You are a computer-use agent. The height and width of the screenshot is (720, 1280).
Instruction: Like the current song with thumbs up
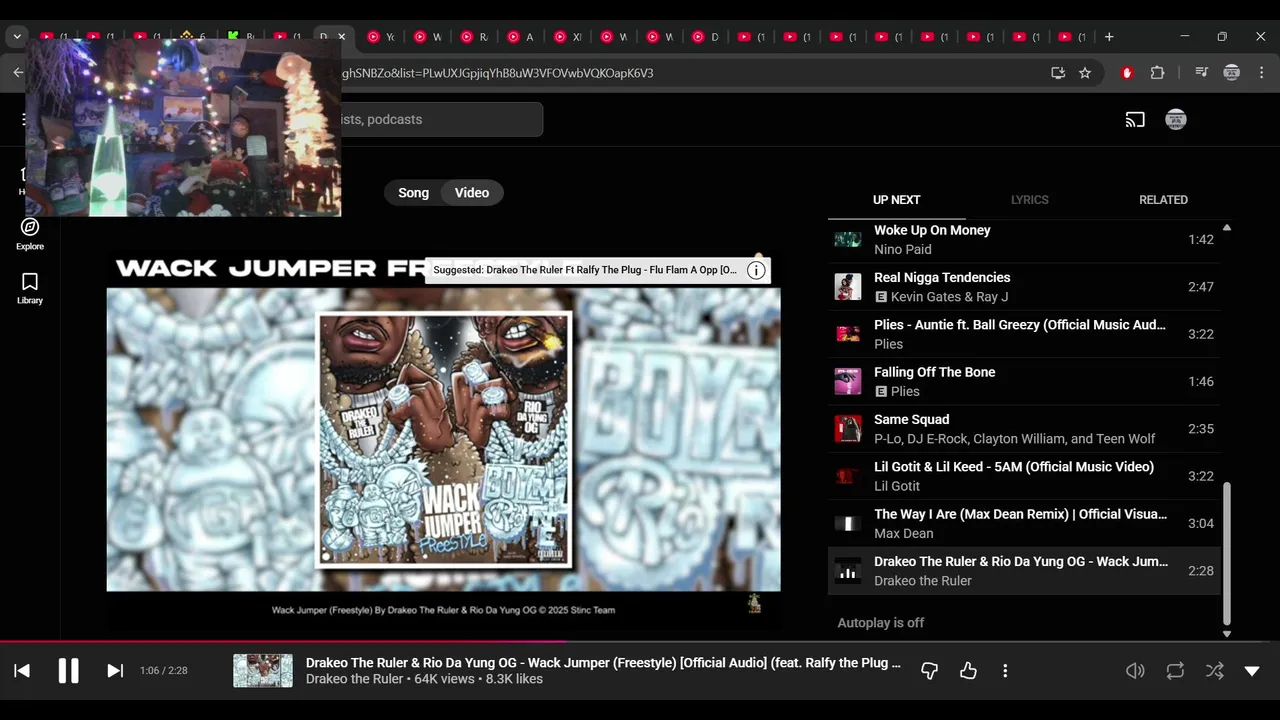[968, 671]
